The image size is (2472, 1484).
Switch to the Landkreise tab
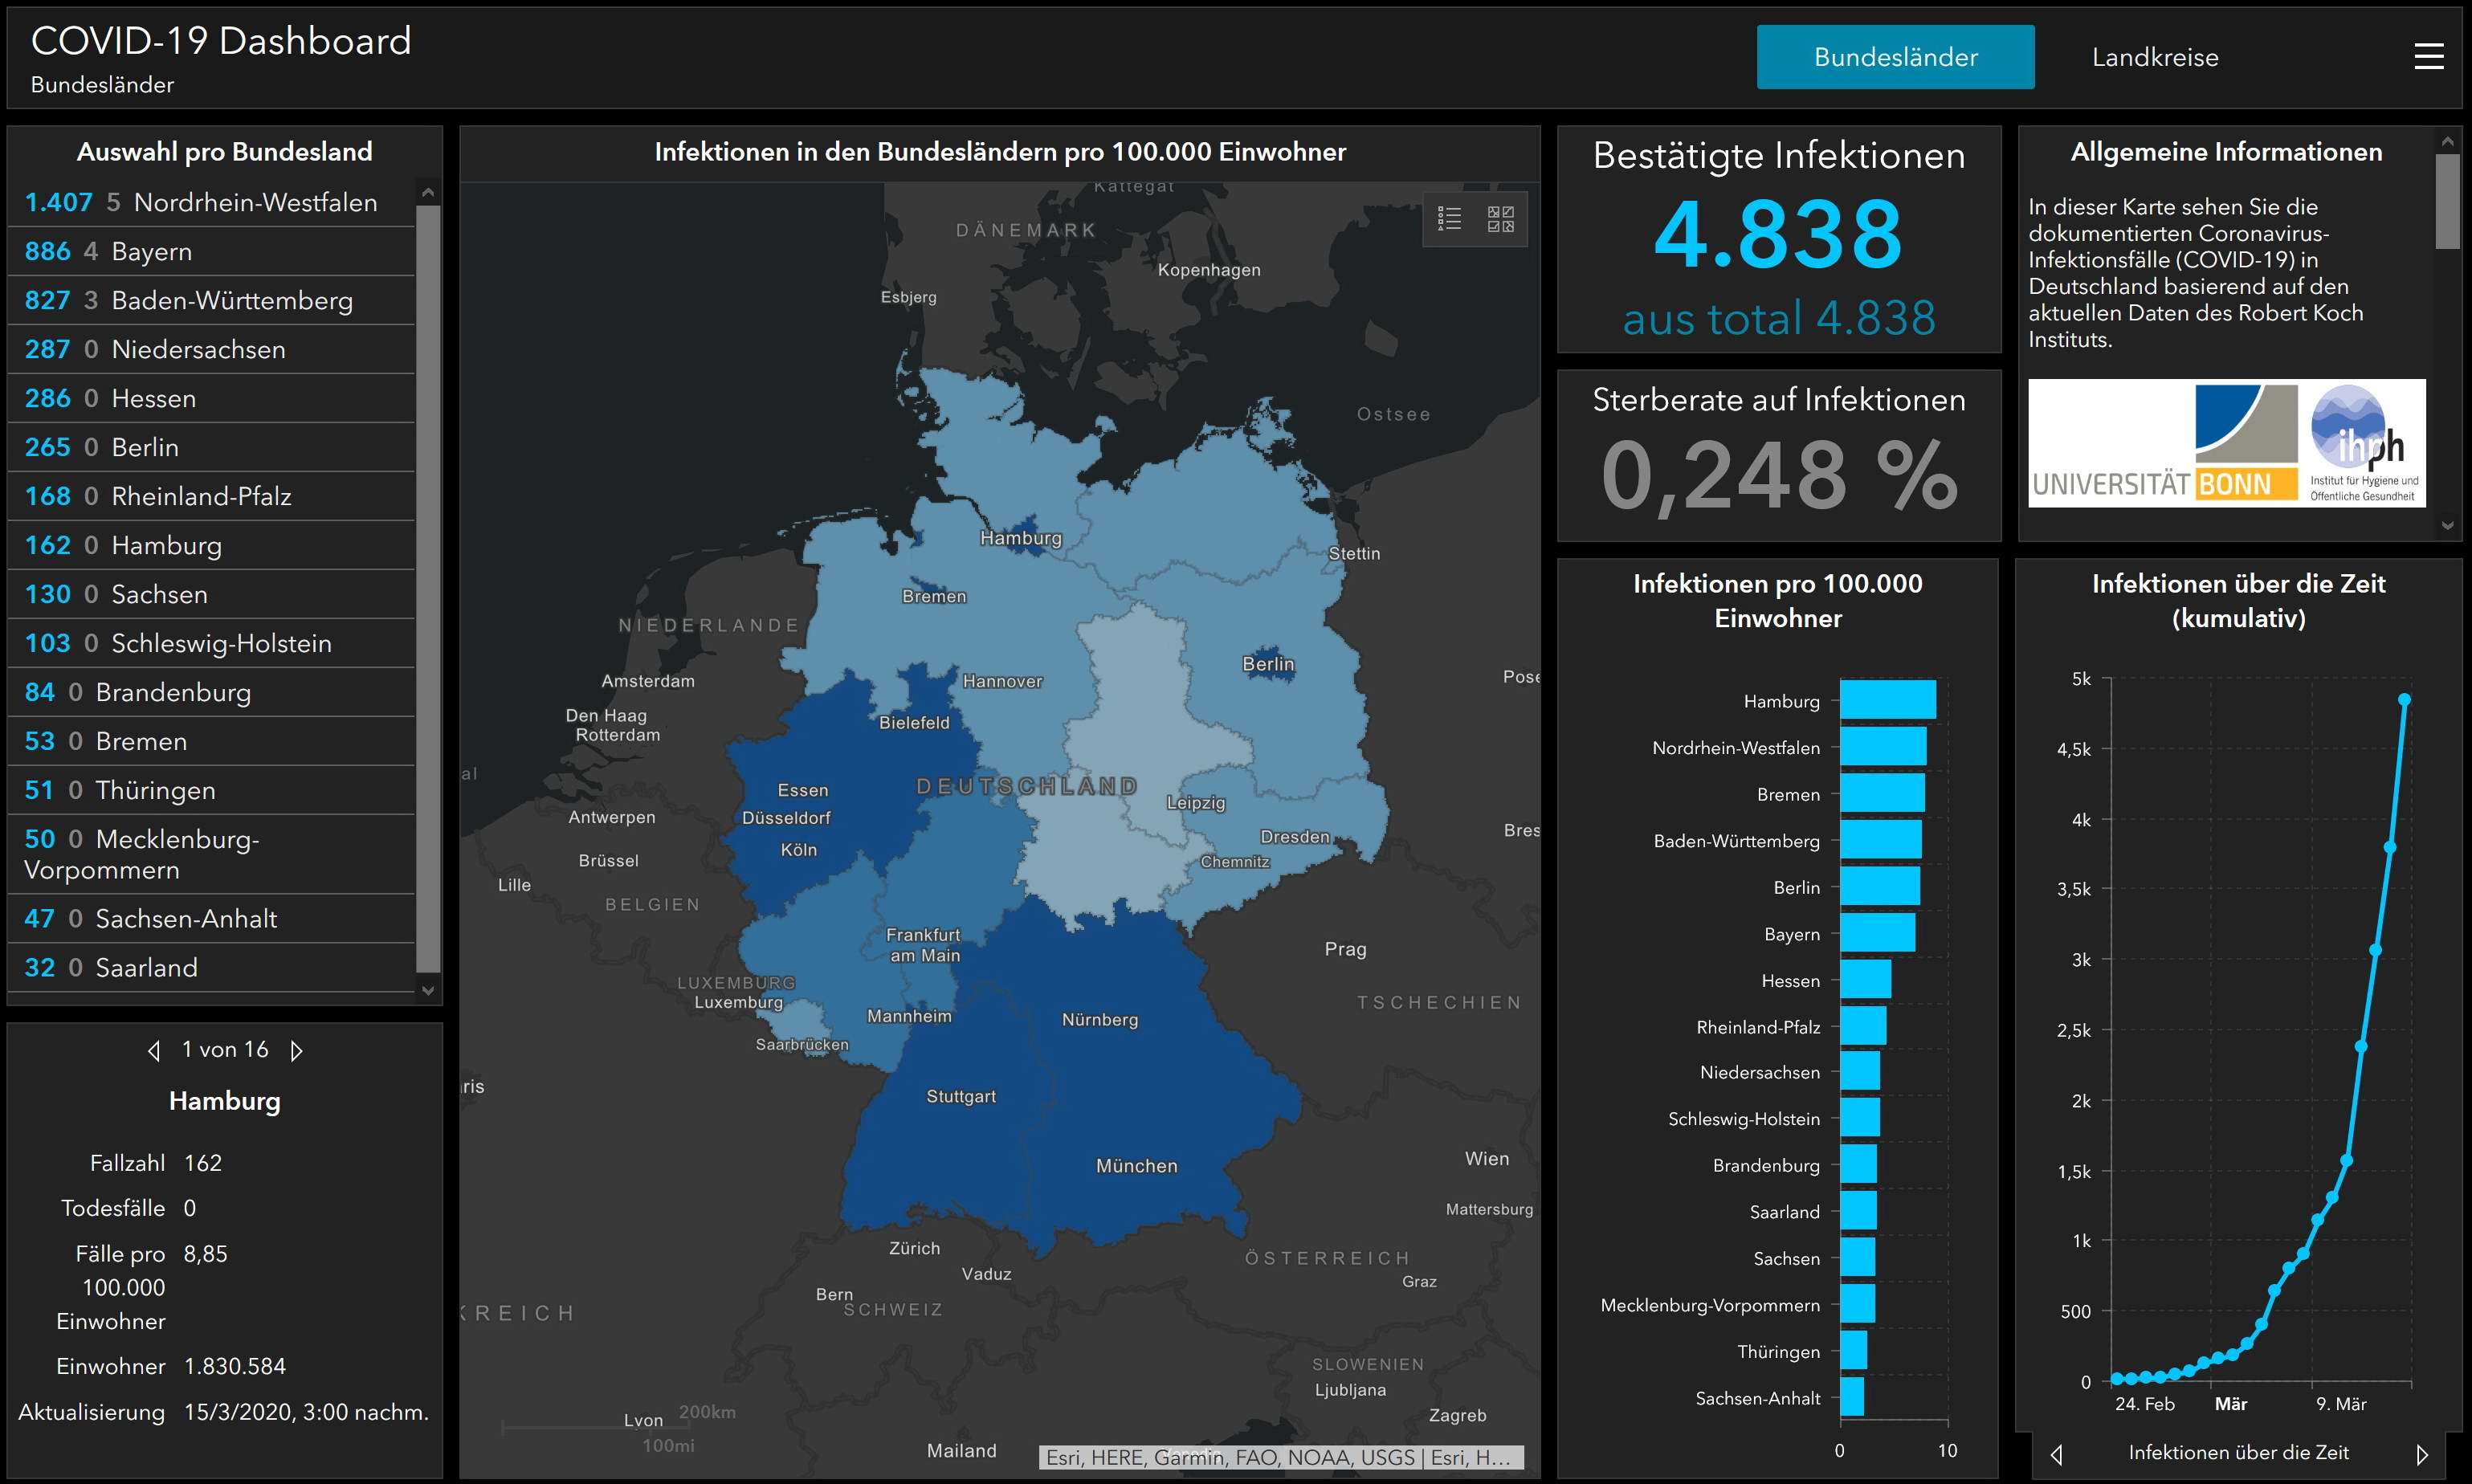point(2155,57)
